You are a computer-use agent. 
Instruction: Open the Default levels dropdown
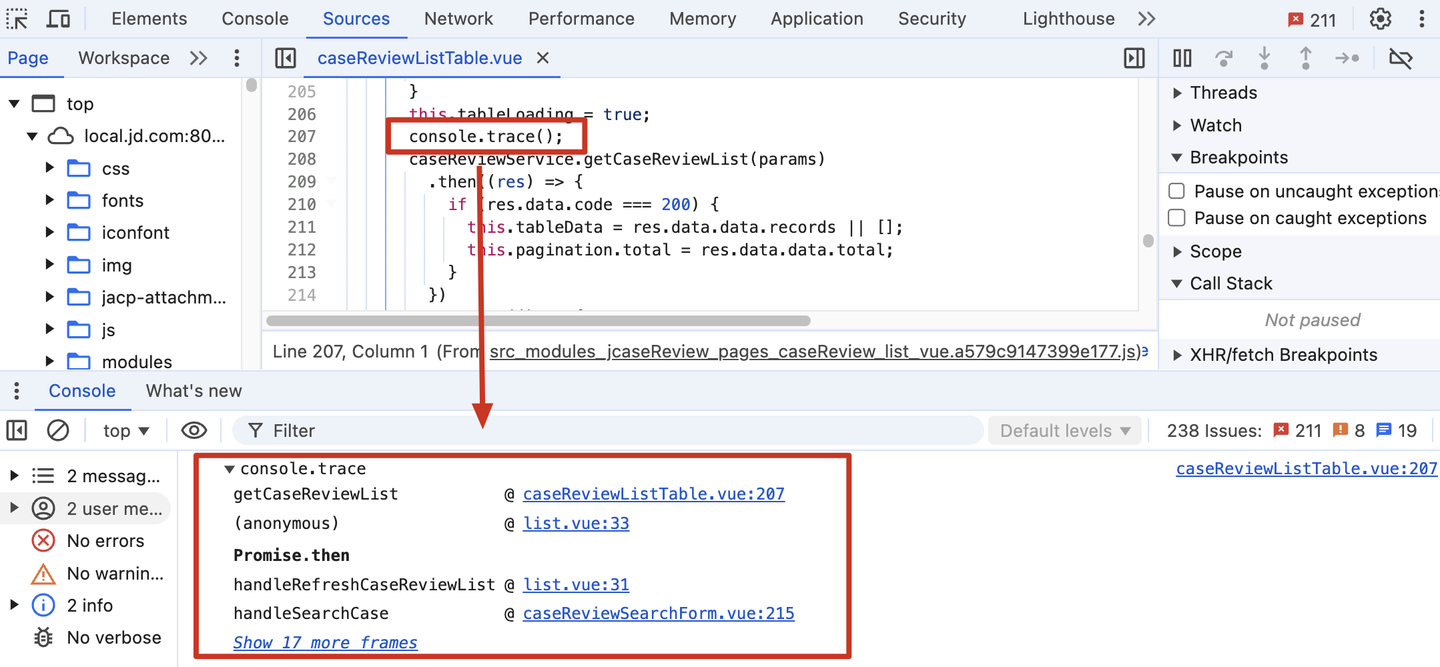[1065, 431]
